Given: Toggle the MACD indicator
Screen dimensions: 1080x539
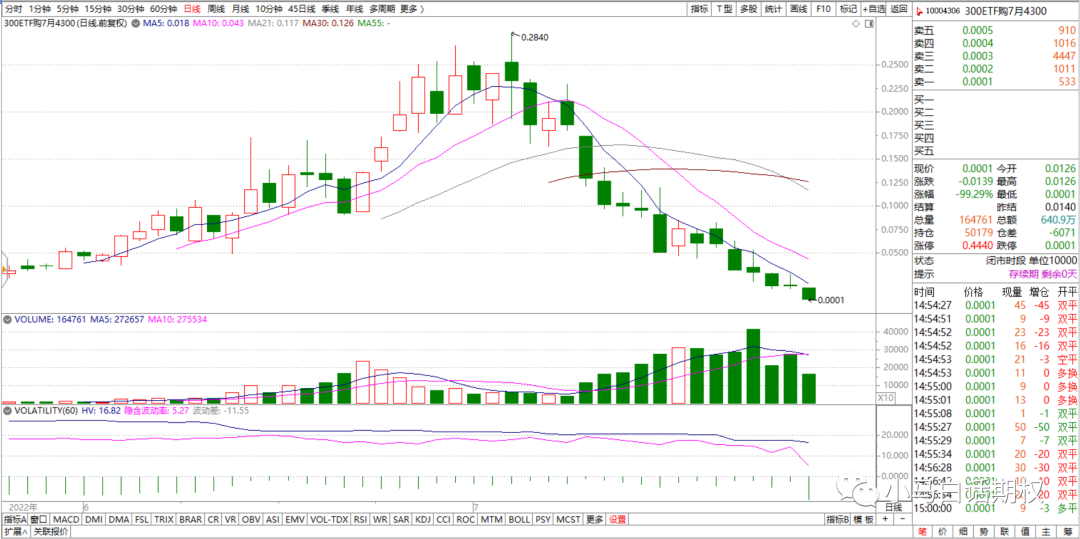Looking at the screenshot, I should (66, 520).
